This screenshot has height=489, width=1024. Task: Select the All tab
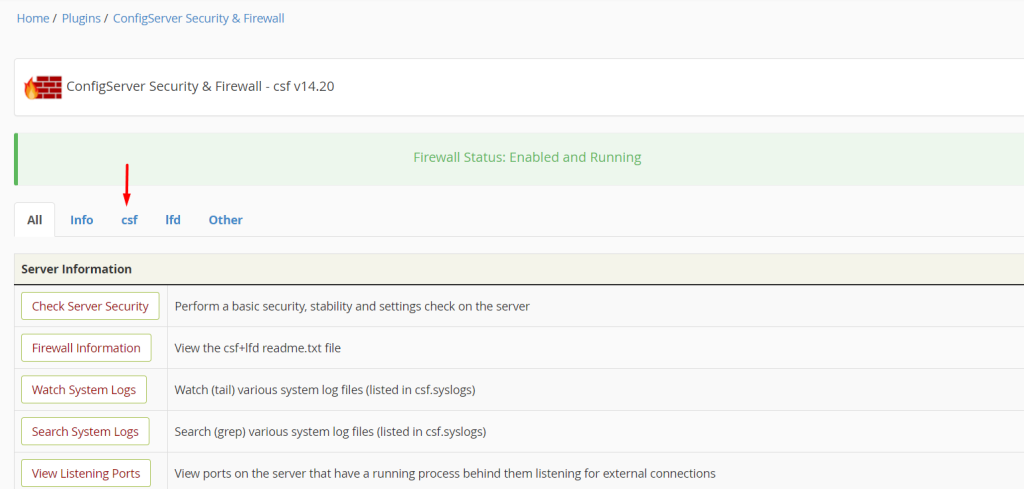click(x=35, y=220)
